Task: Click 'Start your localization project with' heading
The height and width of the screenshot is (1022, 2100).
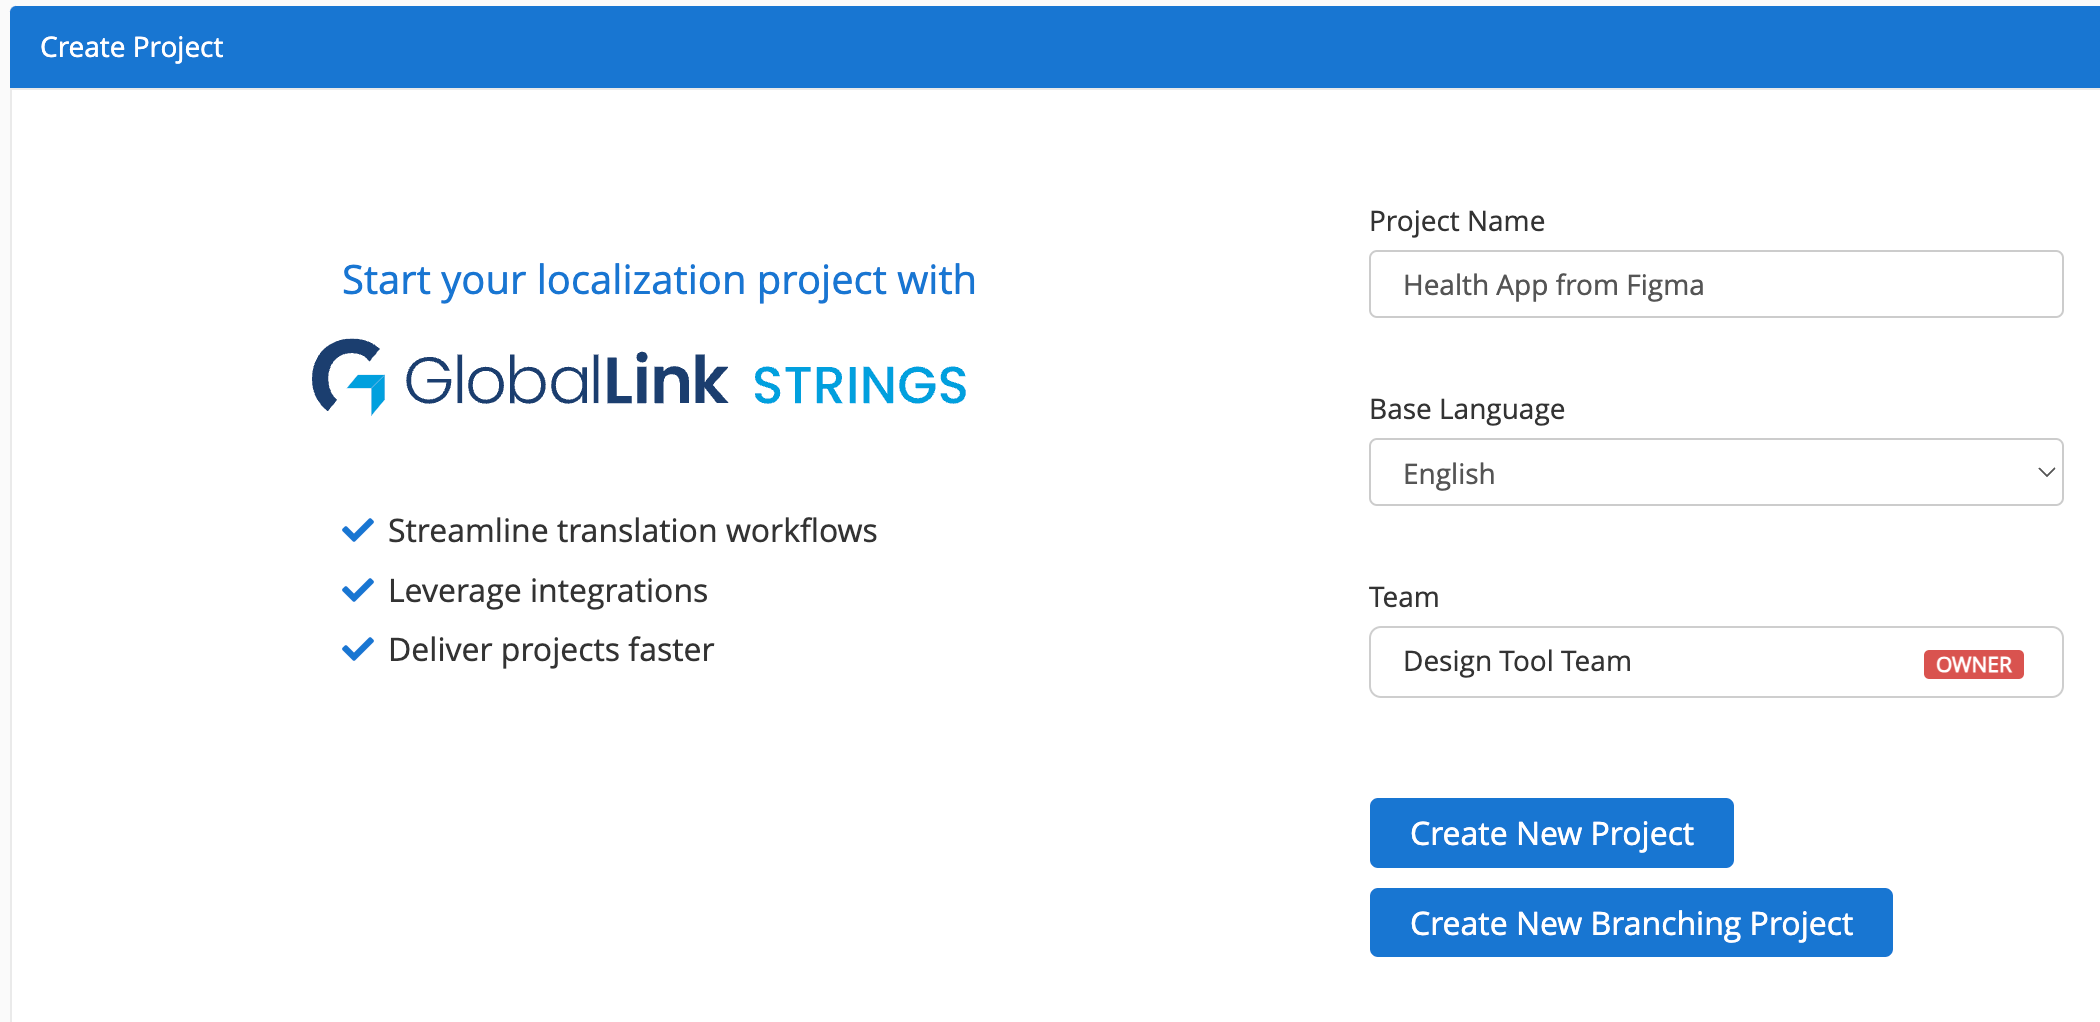Action: coord(658,280)
